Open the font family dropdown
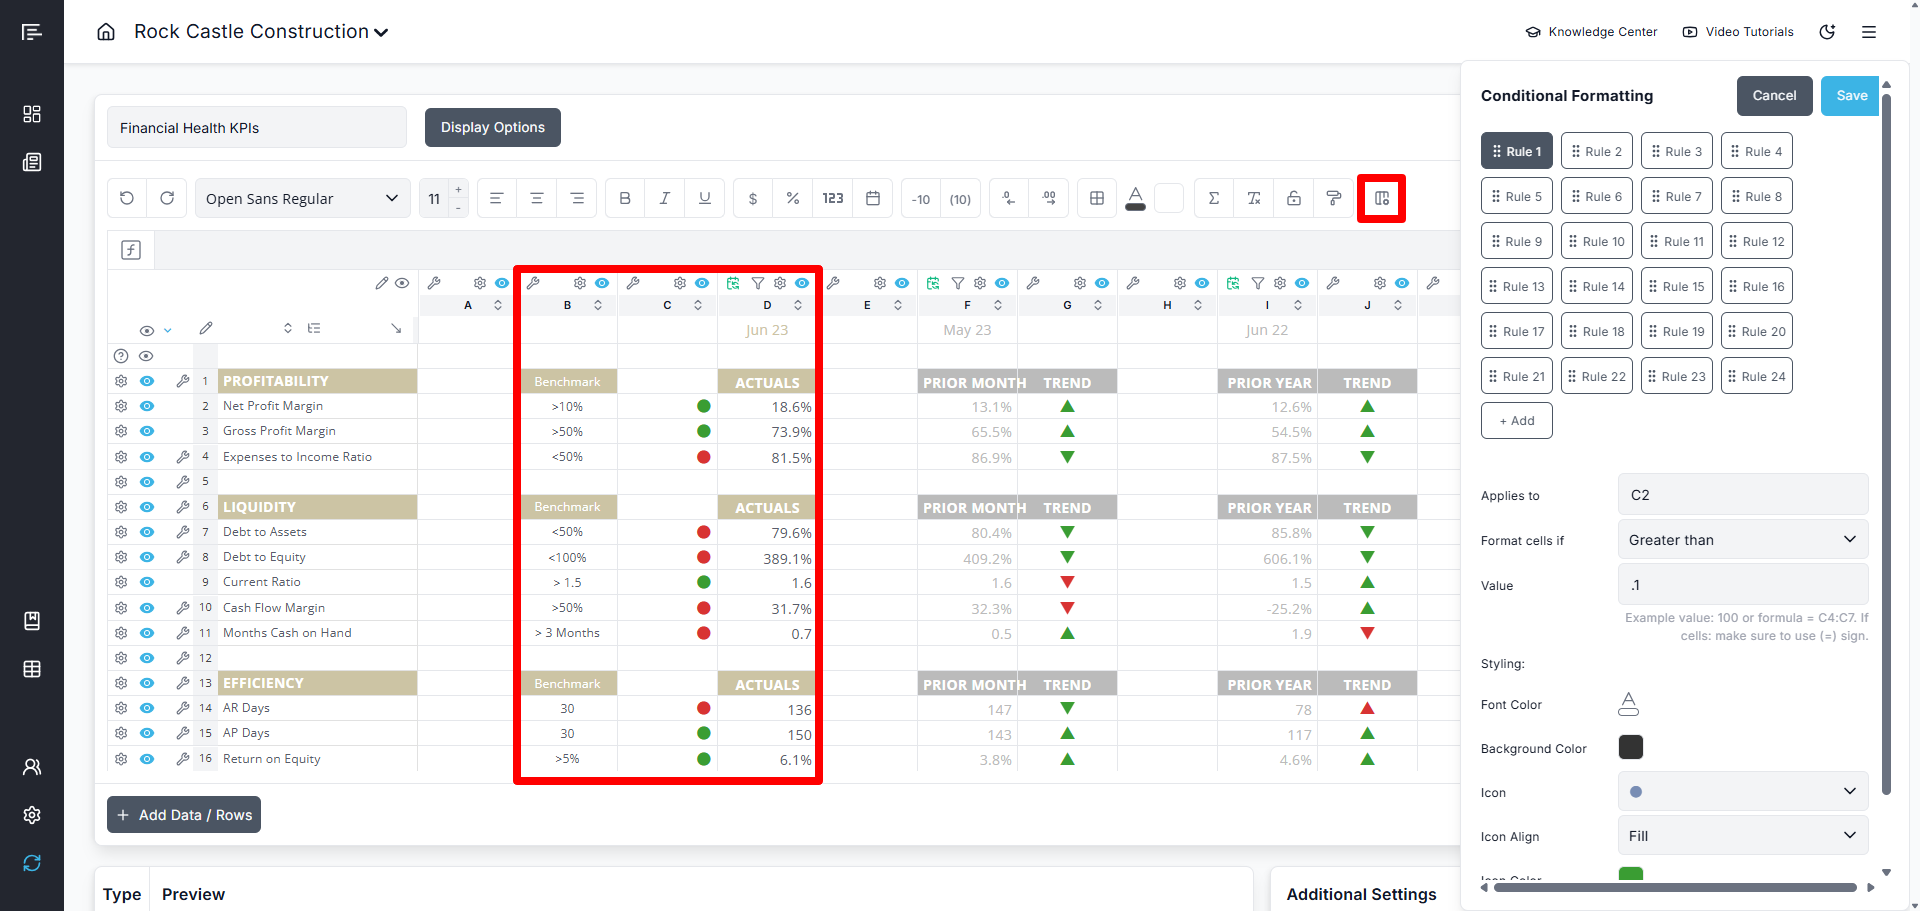 (302, 198)
